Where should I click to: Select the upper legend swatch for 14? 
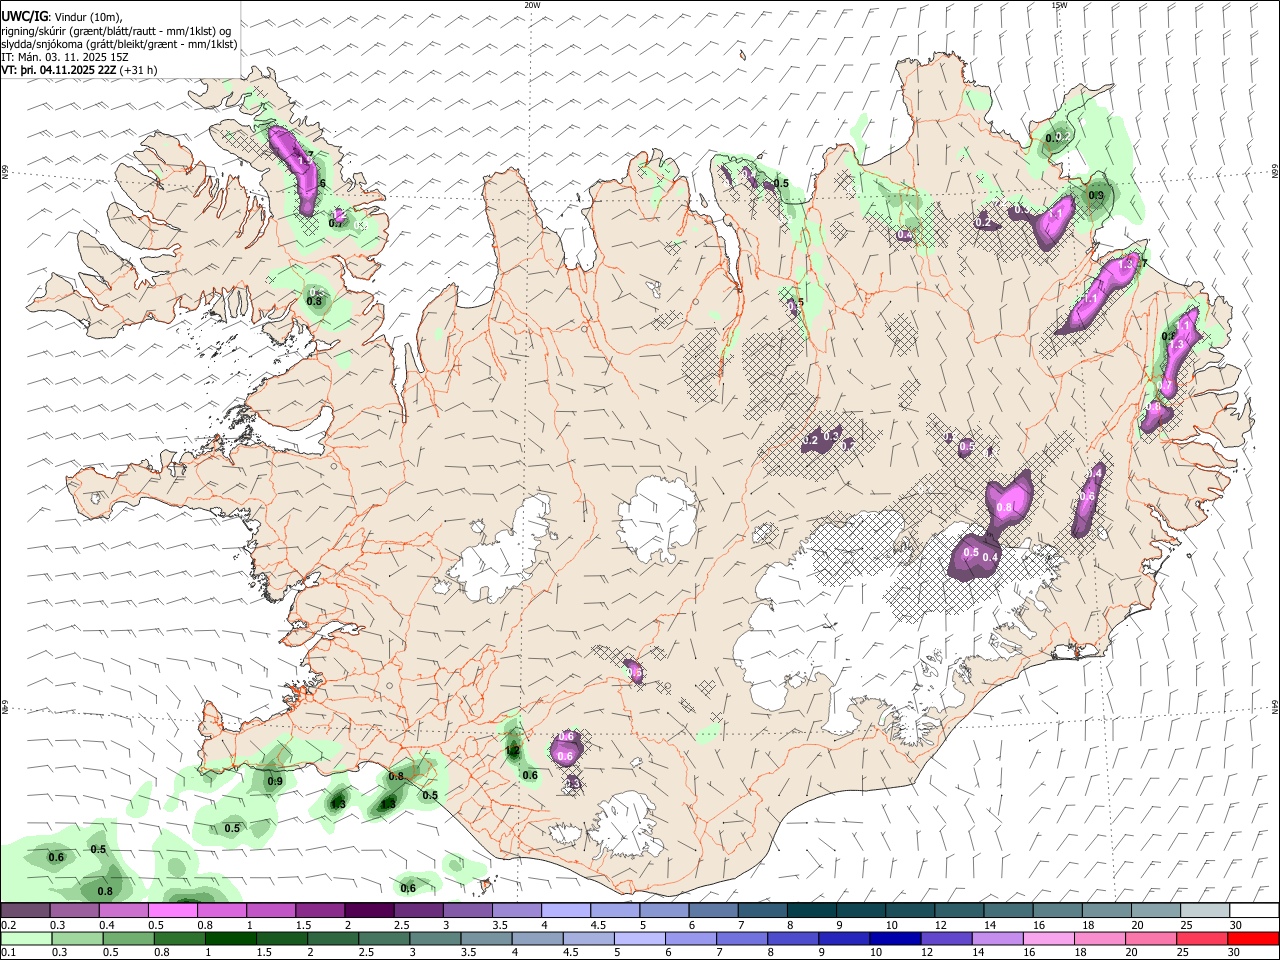[x=1009, y=910]
